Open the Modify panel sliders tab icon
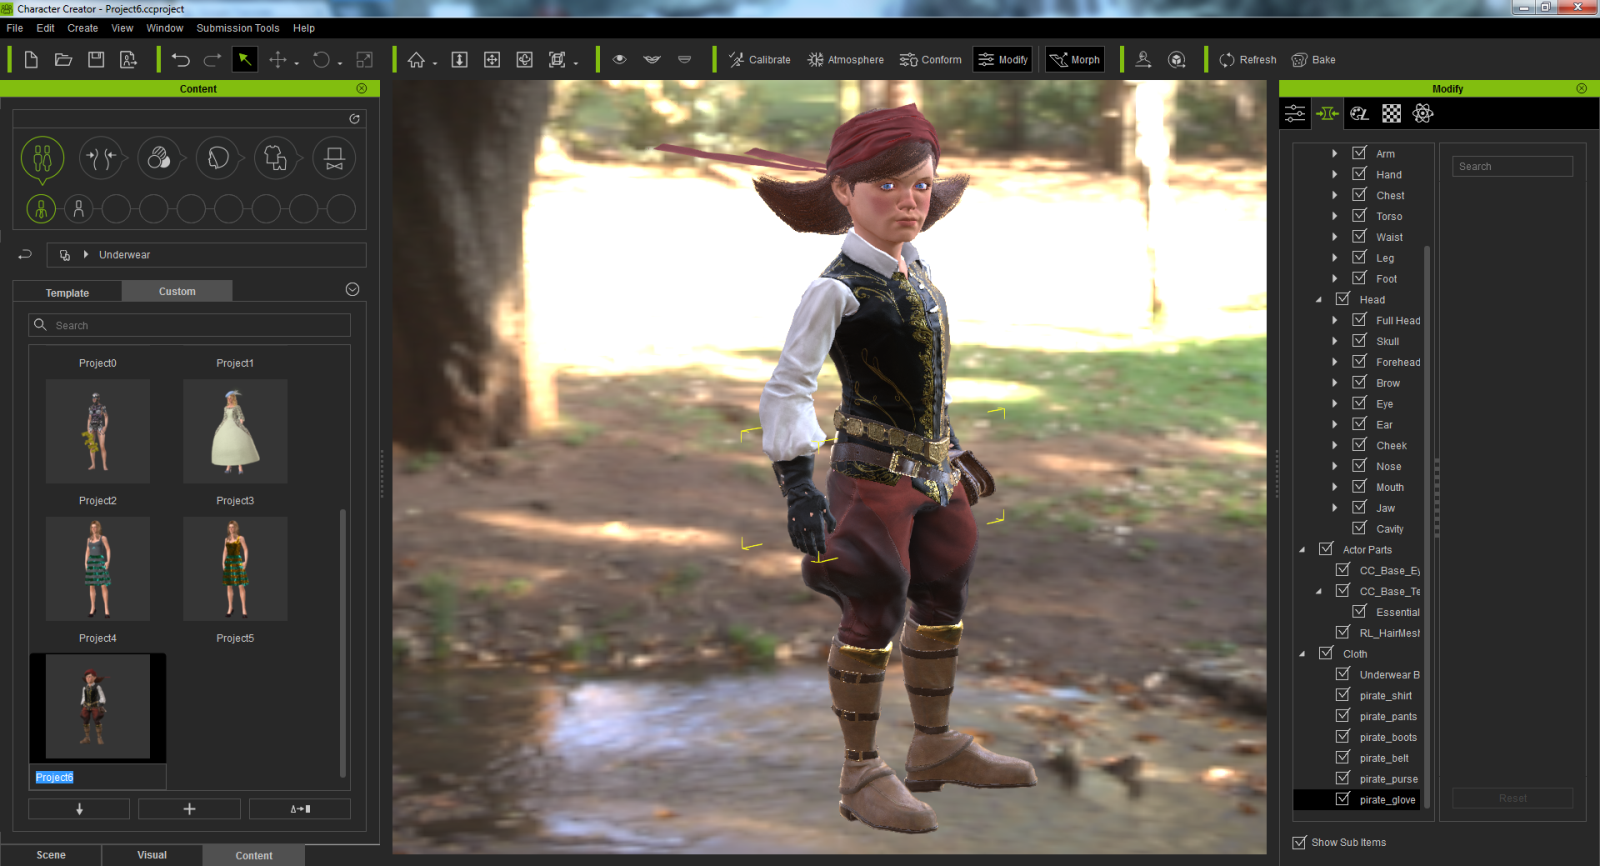 point(1295,113)
